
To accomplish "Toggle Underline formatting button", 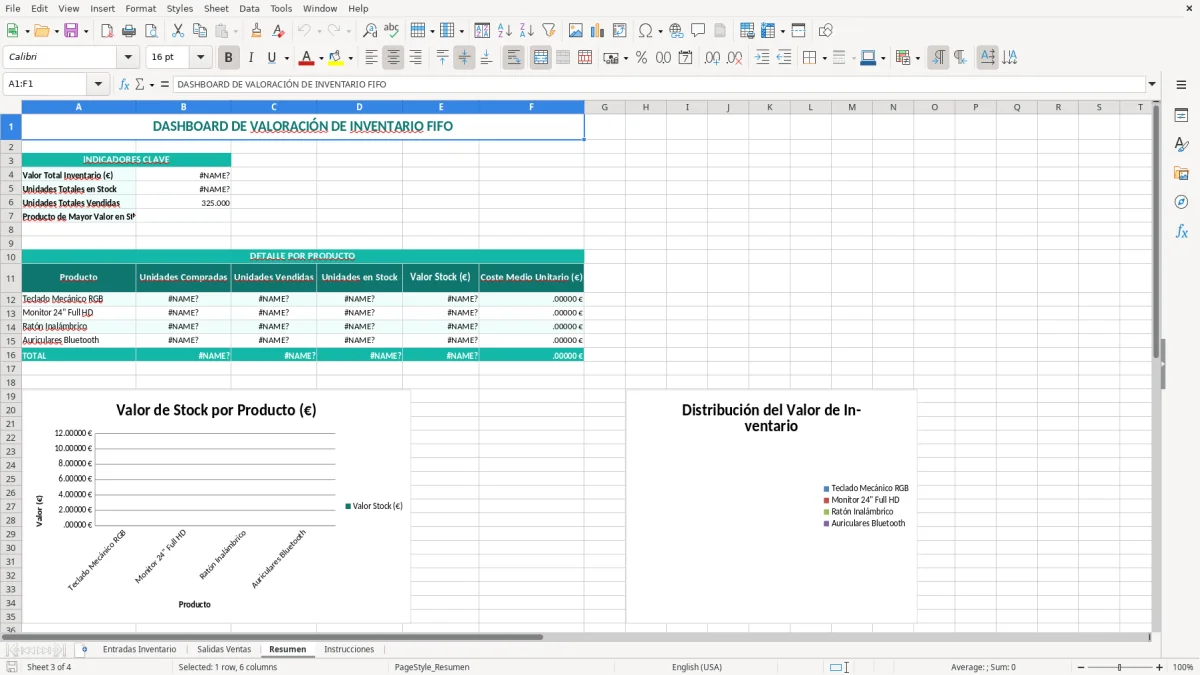I will (x=271, y=58).
